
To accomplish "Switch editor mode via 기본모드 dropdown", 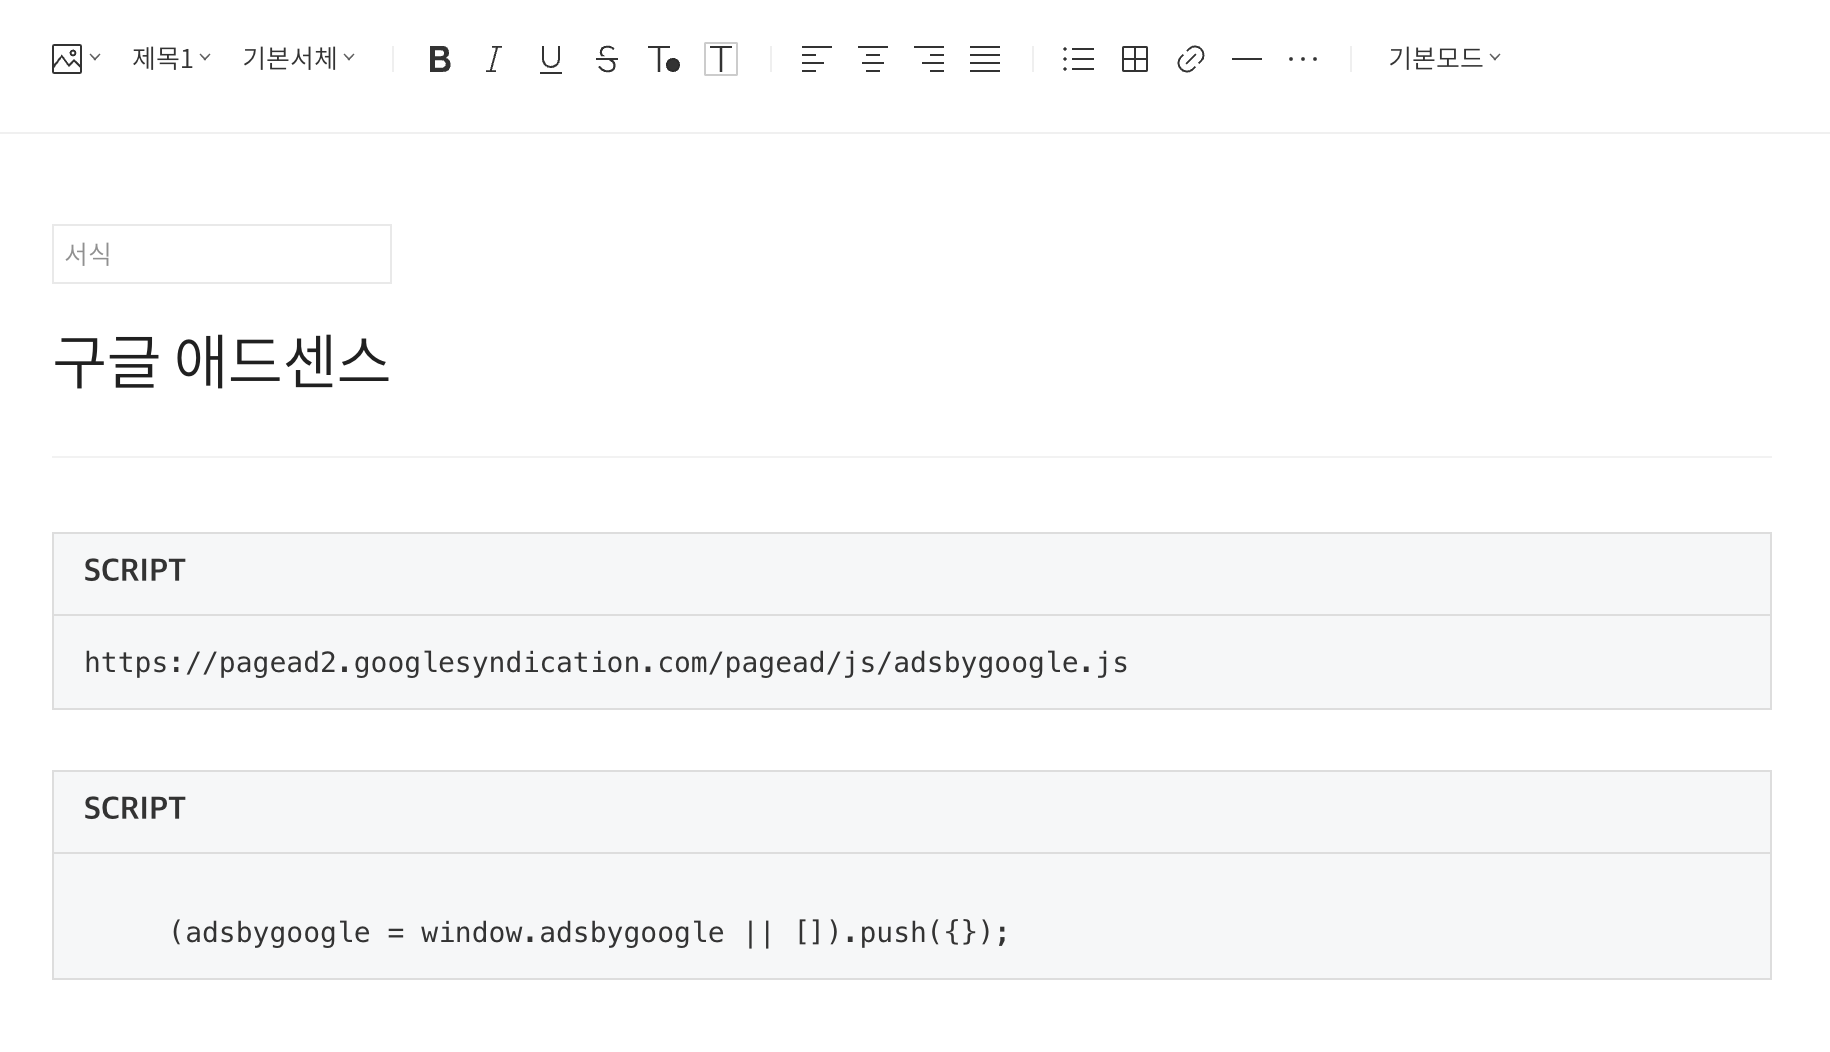I will [1444, 58].
